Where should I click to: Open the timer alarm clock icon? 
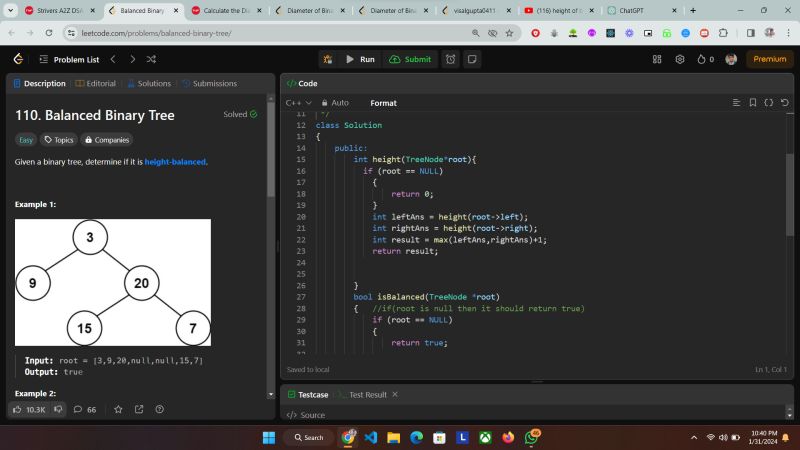pyautogui.click(x=451, y=59)
